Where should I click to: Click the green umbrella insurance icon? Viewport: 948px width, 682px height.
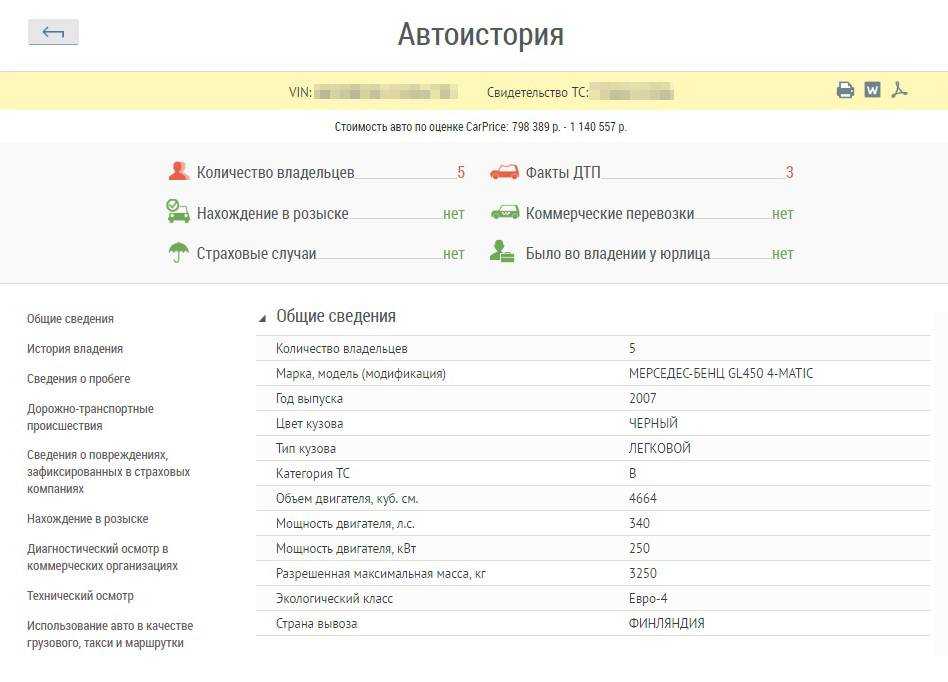click(x=178, y=253)
